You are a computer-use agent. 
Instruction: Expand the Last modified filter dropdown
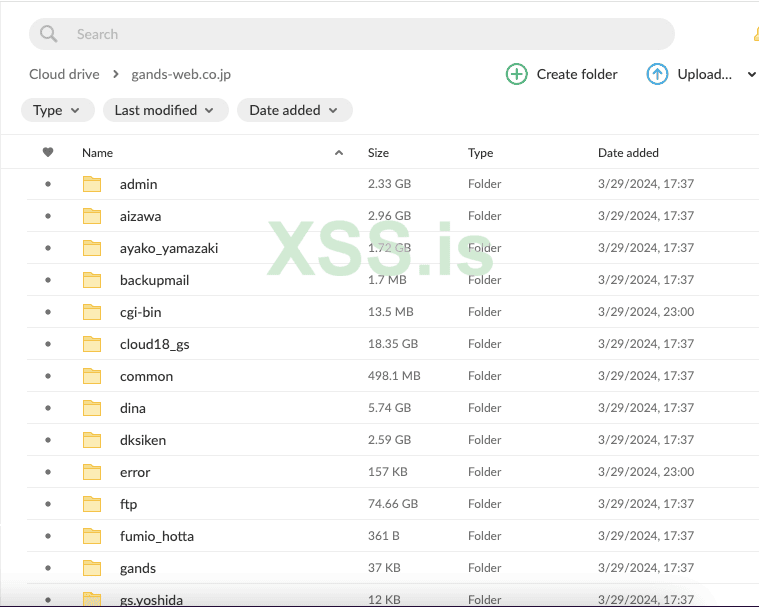[x=166, y=110]
